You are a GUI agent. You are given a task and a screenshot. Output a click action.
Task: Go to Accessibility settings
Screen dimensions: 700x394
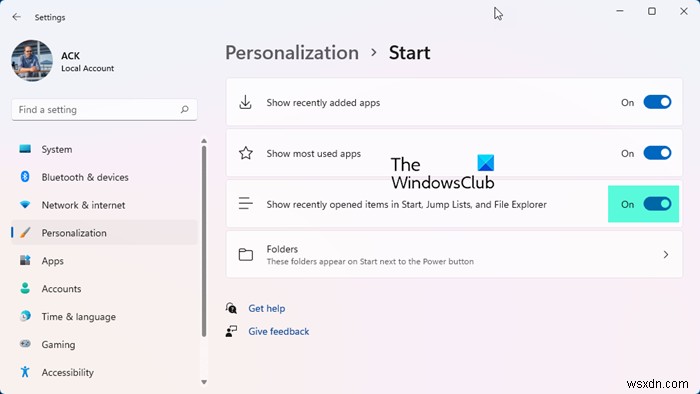[104, 373]
